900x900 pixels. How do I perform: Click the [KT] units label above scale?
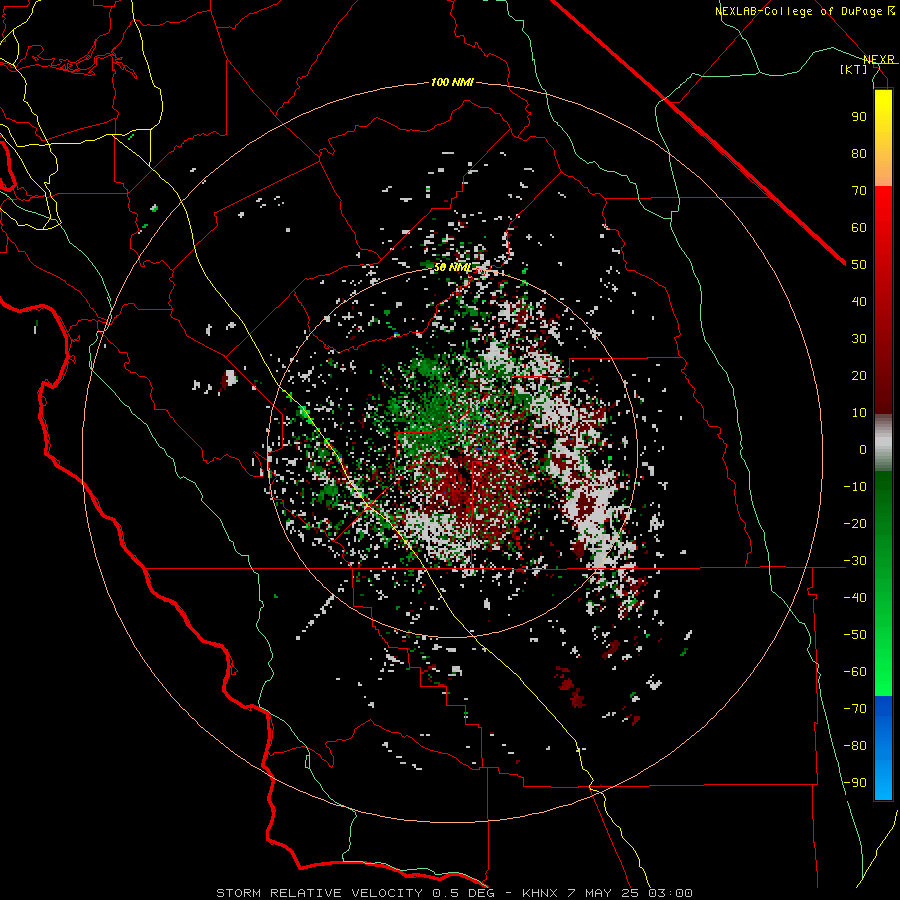tap(853, 69)
